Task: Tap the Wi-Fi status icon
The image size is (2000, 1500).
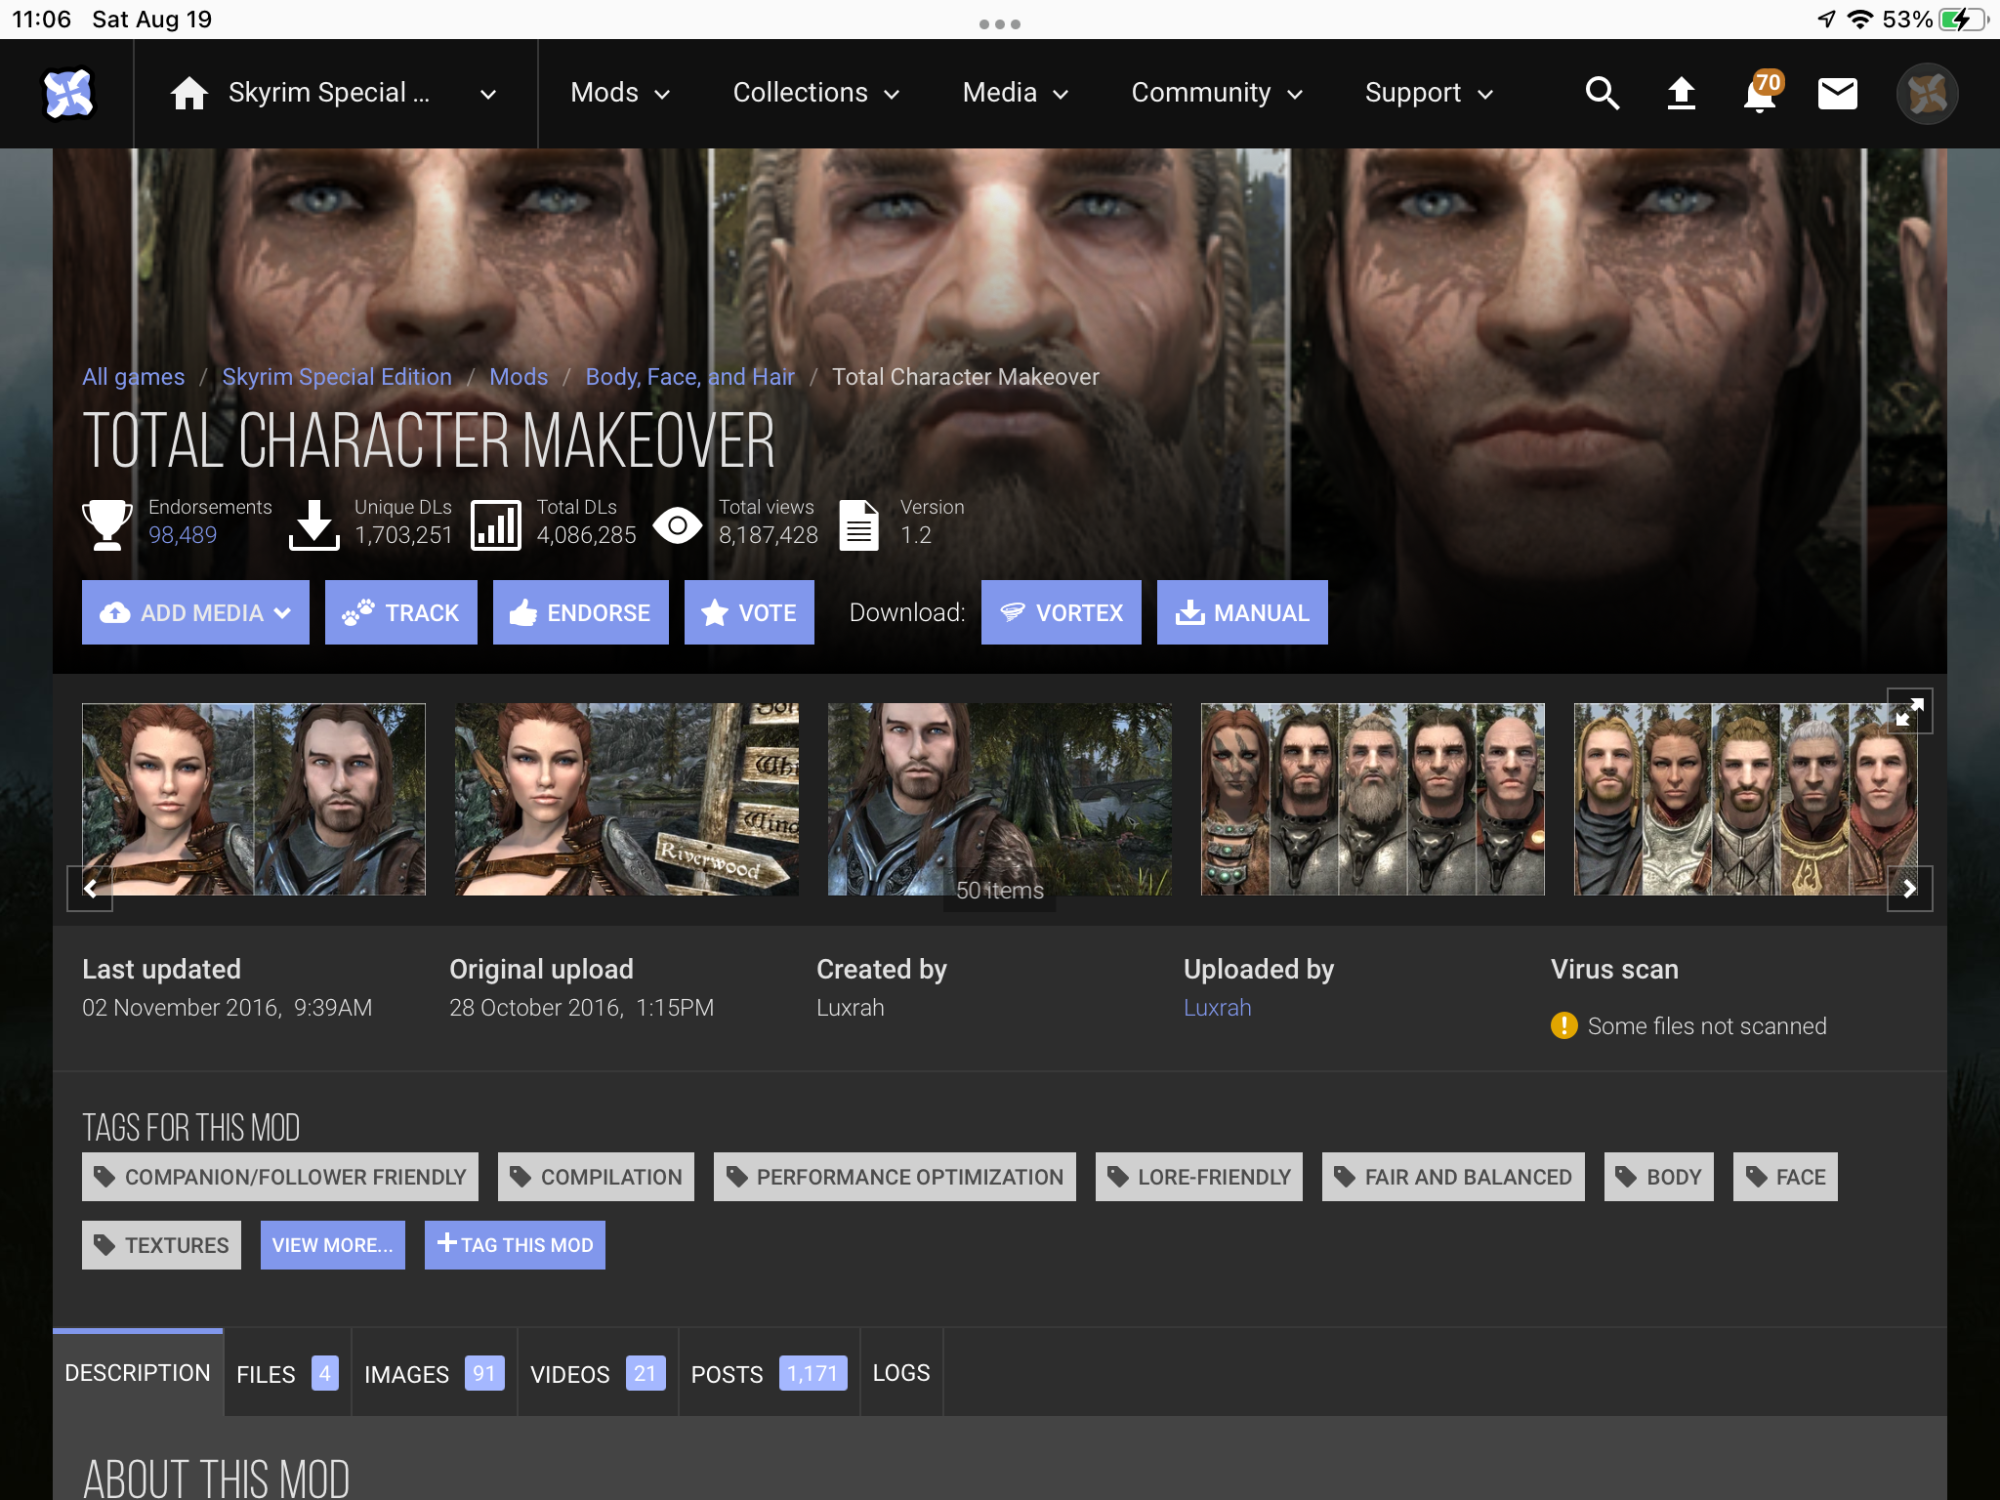Action: (1860, 19)
